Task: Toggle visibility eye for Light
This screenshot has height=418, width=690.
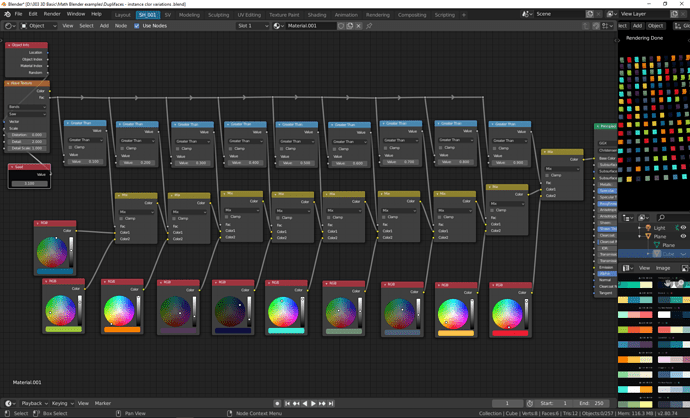Action: pyautogui.click(x=683, y=227)
